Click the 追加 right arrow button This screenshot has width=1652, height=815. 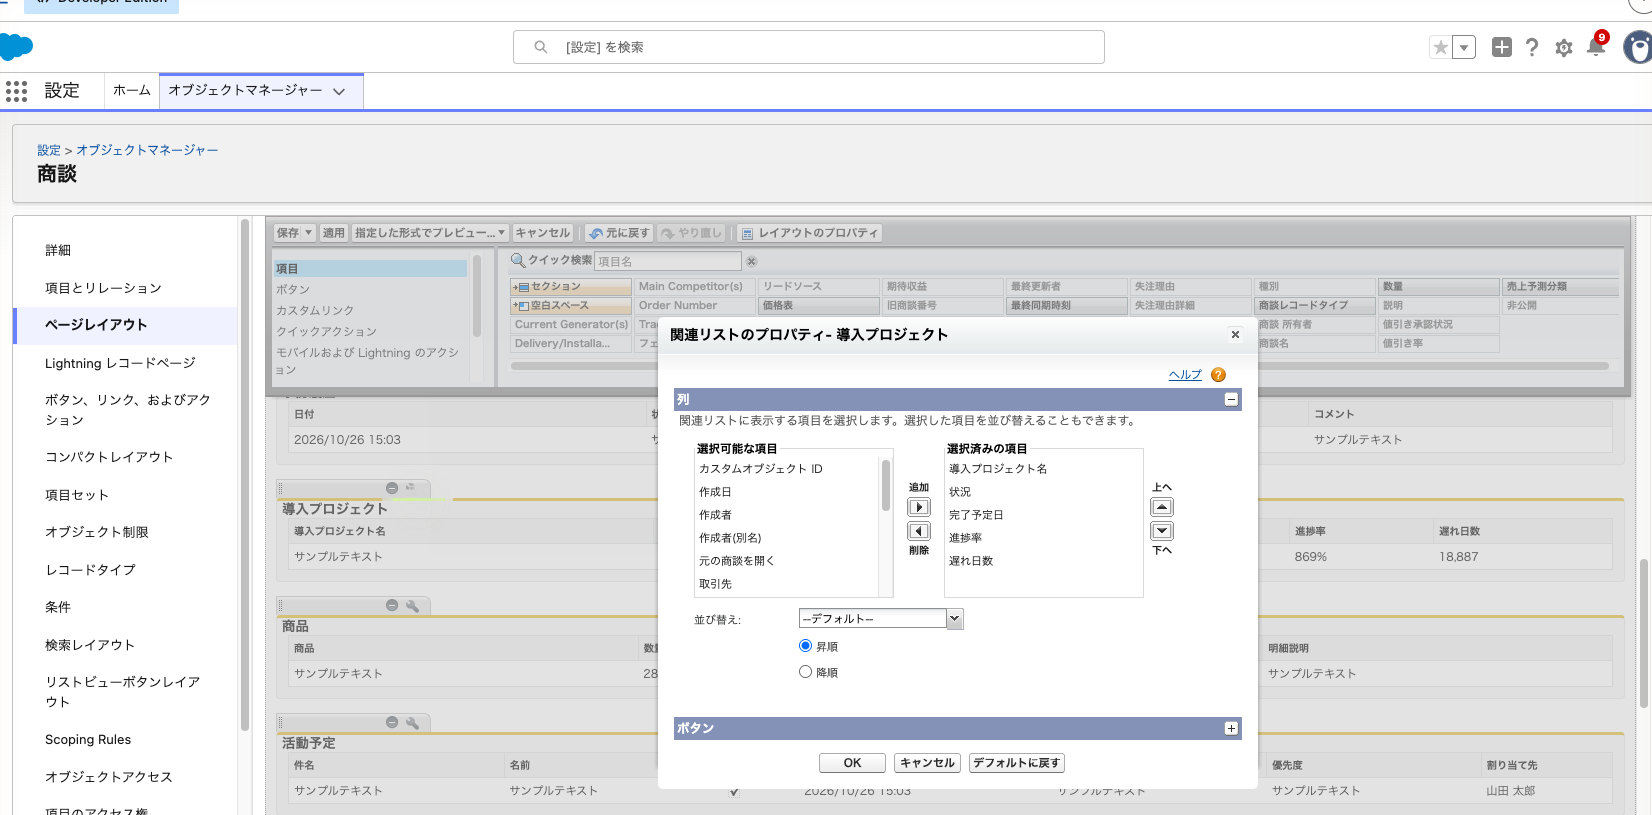point(919,507)
